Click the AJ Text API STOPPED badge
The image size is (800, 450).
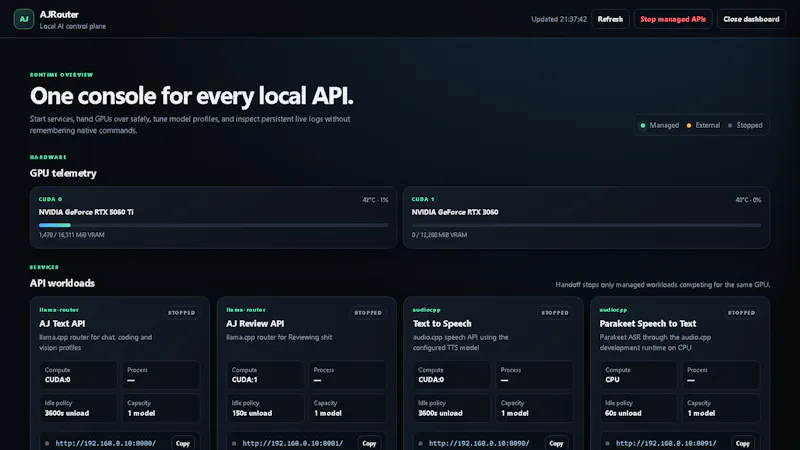click(x=182, y=313)
